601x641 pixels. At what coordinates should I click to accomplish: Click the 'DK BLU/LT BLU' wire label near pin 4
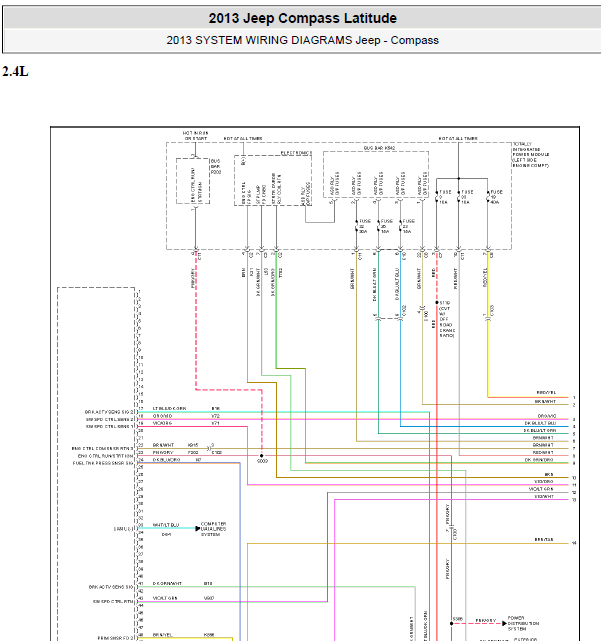[540, 423]
